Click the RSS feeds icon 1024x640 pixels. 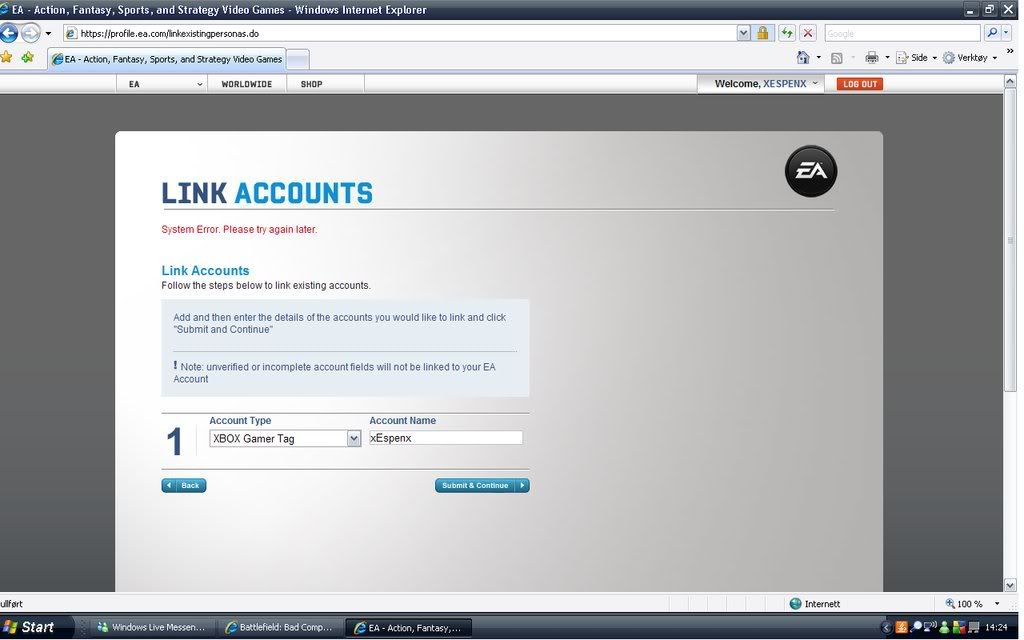pyautogui.click(x=837, y=58)
